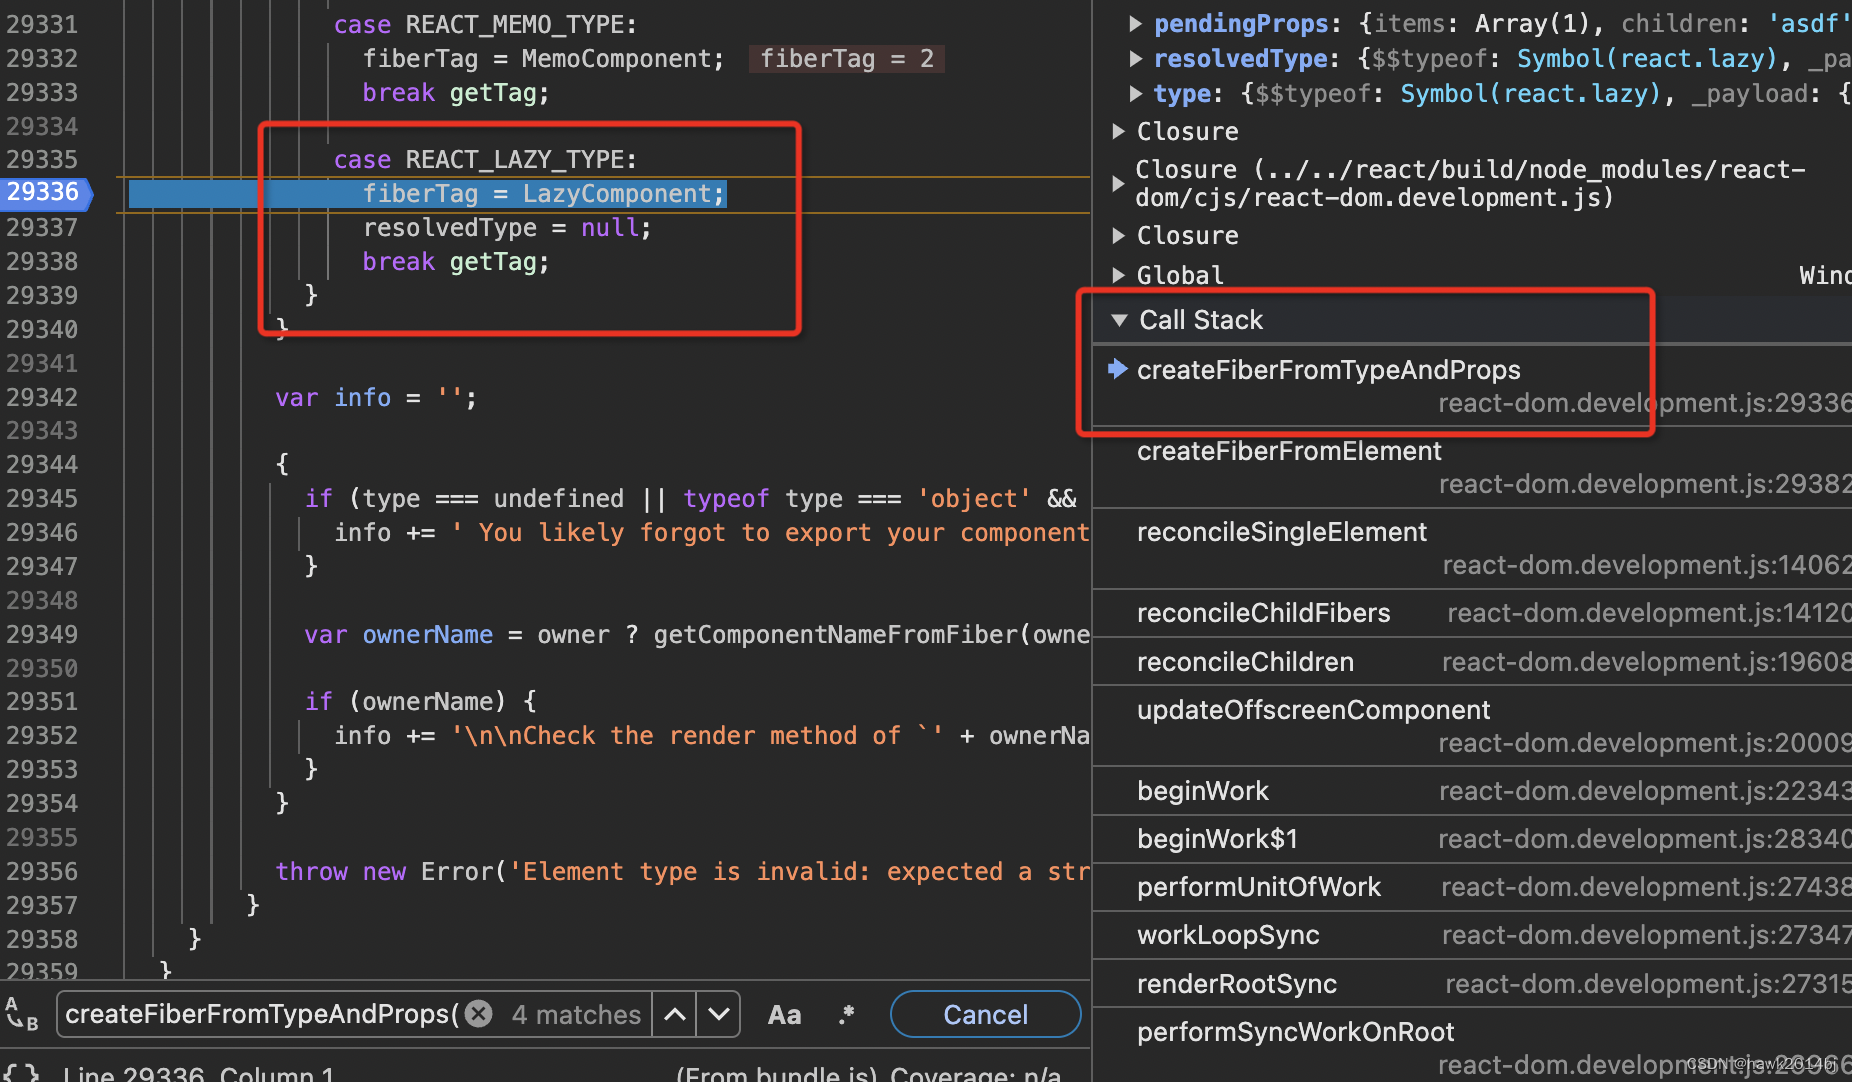Expand the pendingProps property
This screenshot has height=1082, width=1852.
tap(1135, 23)
